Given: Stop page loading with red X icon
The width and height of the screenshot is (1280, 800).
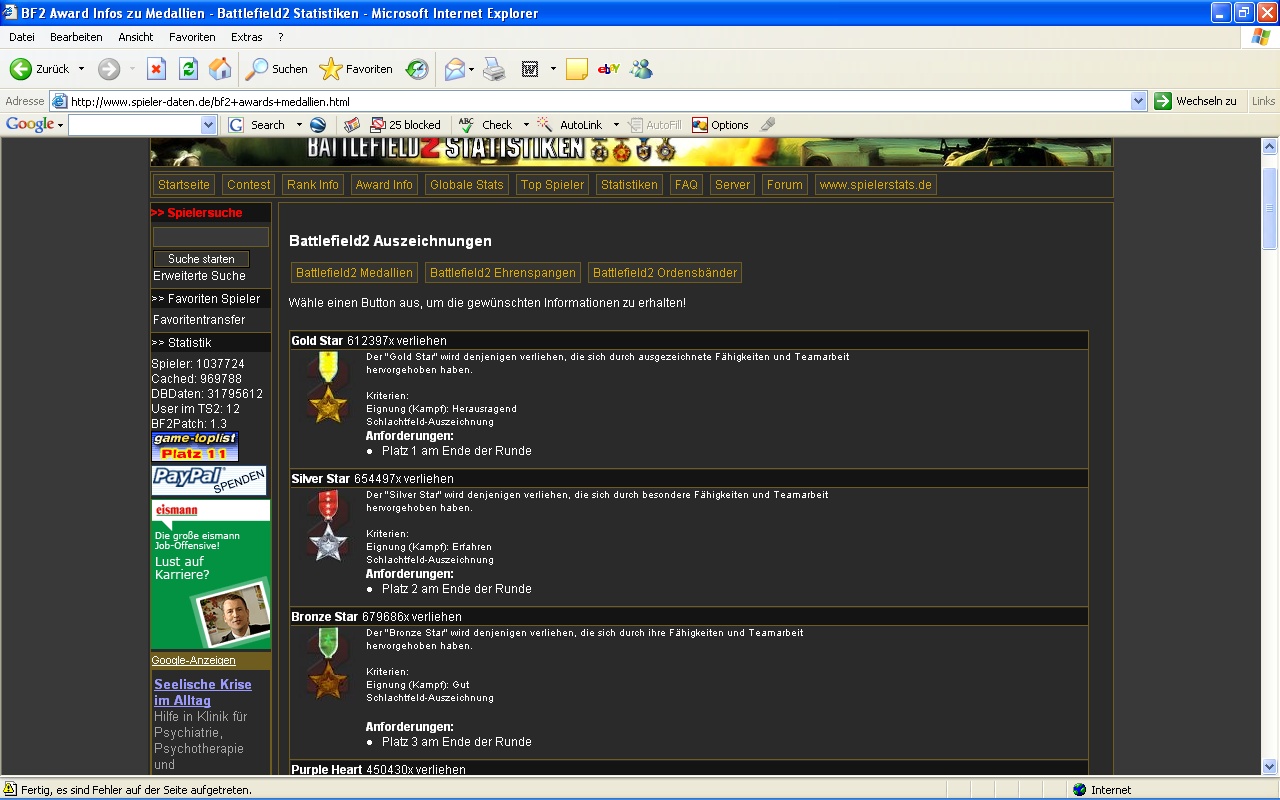Looking at the screenshot, I should 156,69.
